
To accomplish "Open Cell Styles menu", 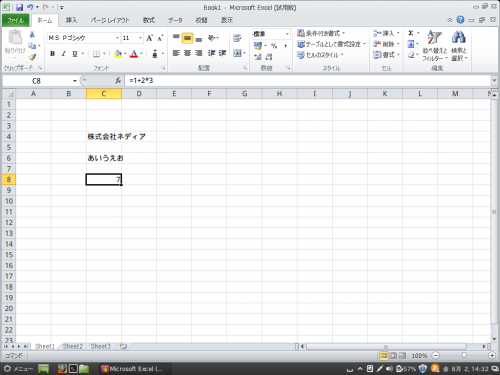I will (x=320, y=55).
